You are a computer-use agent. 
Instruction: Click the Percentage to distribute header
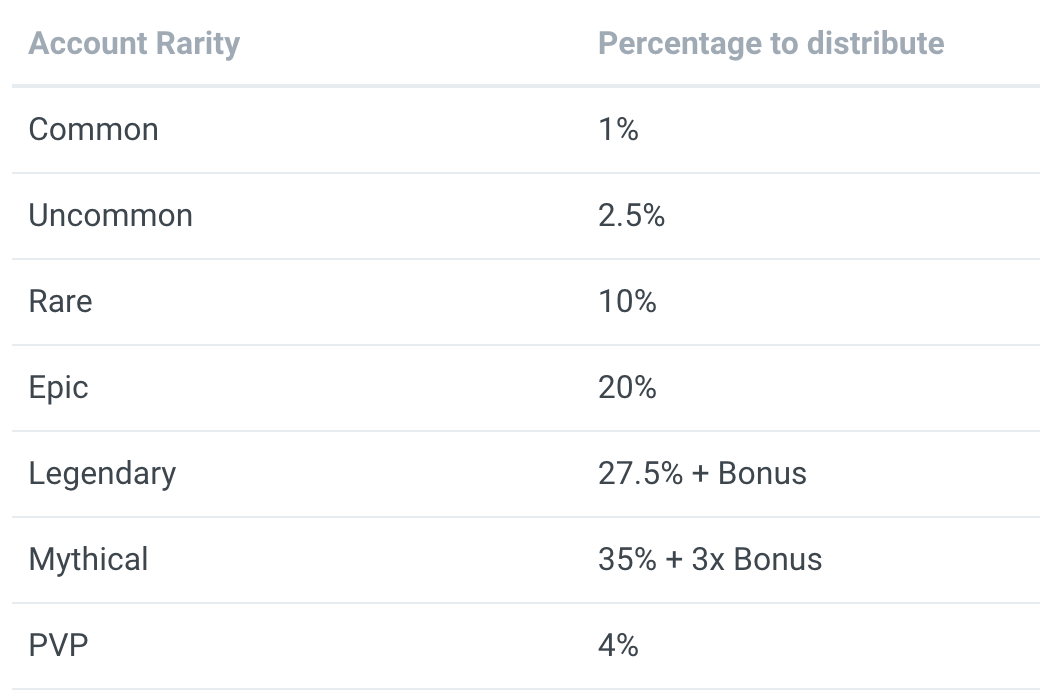coord(770,44)
